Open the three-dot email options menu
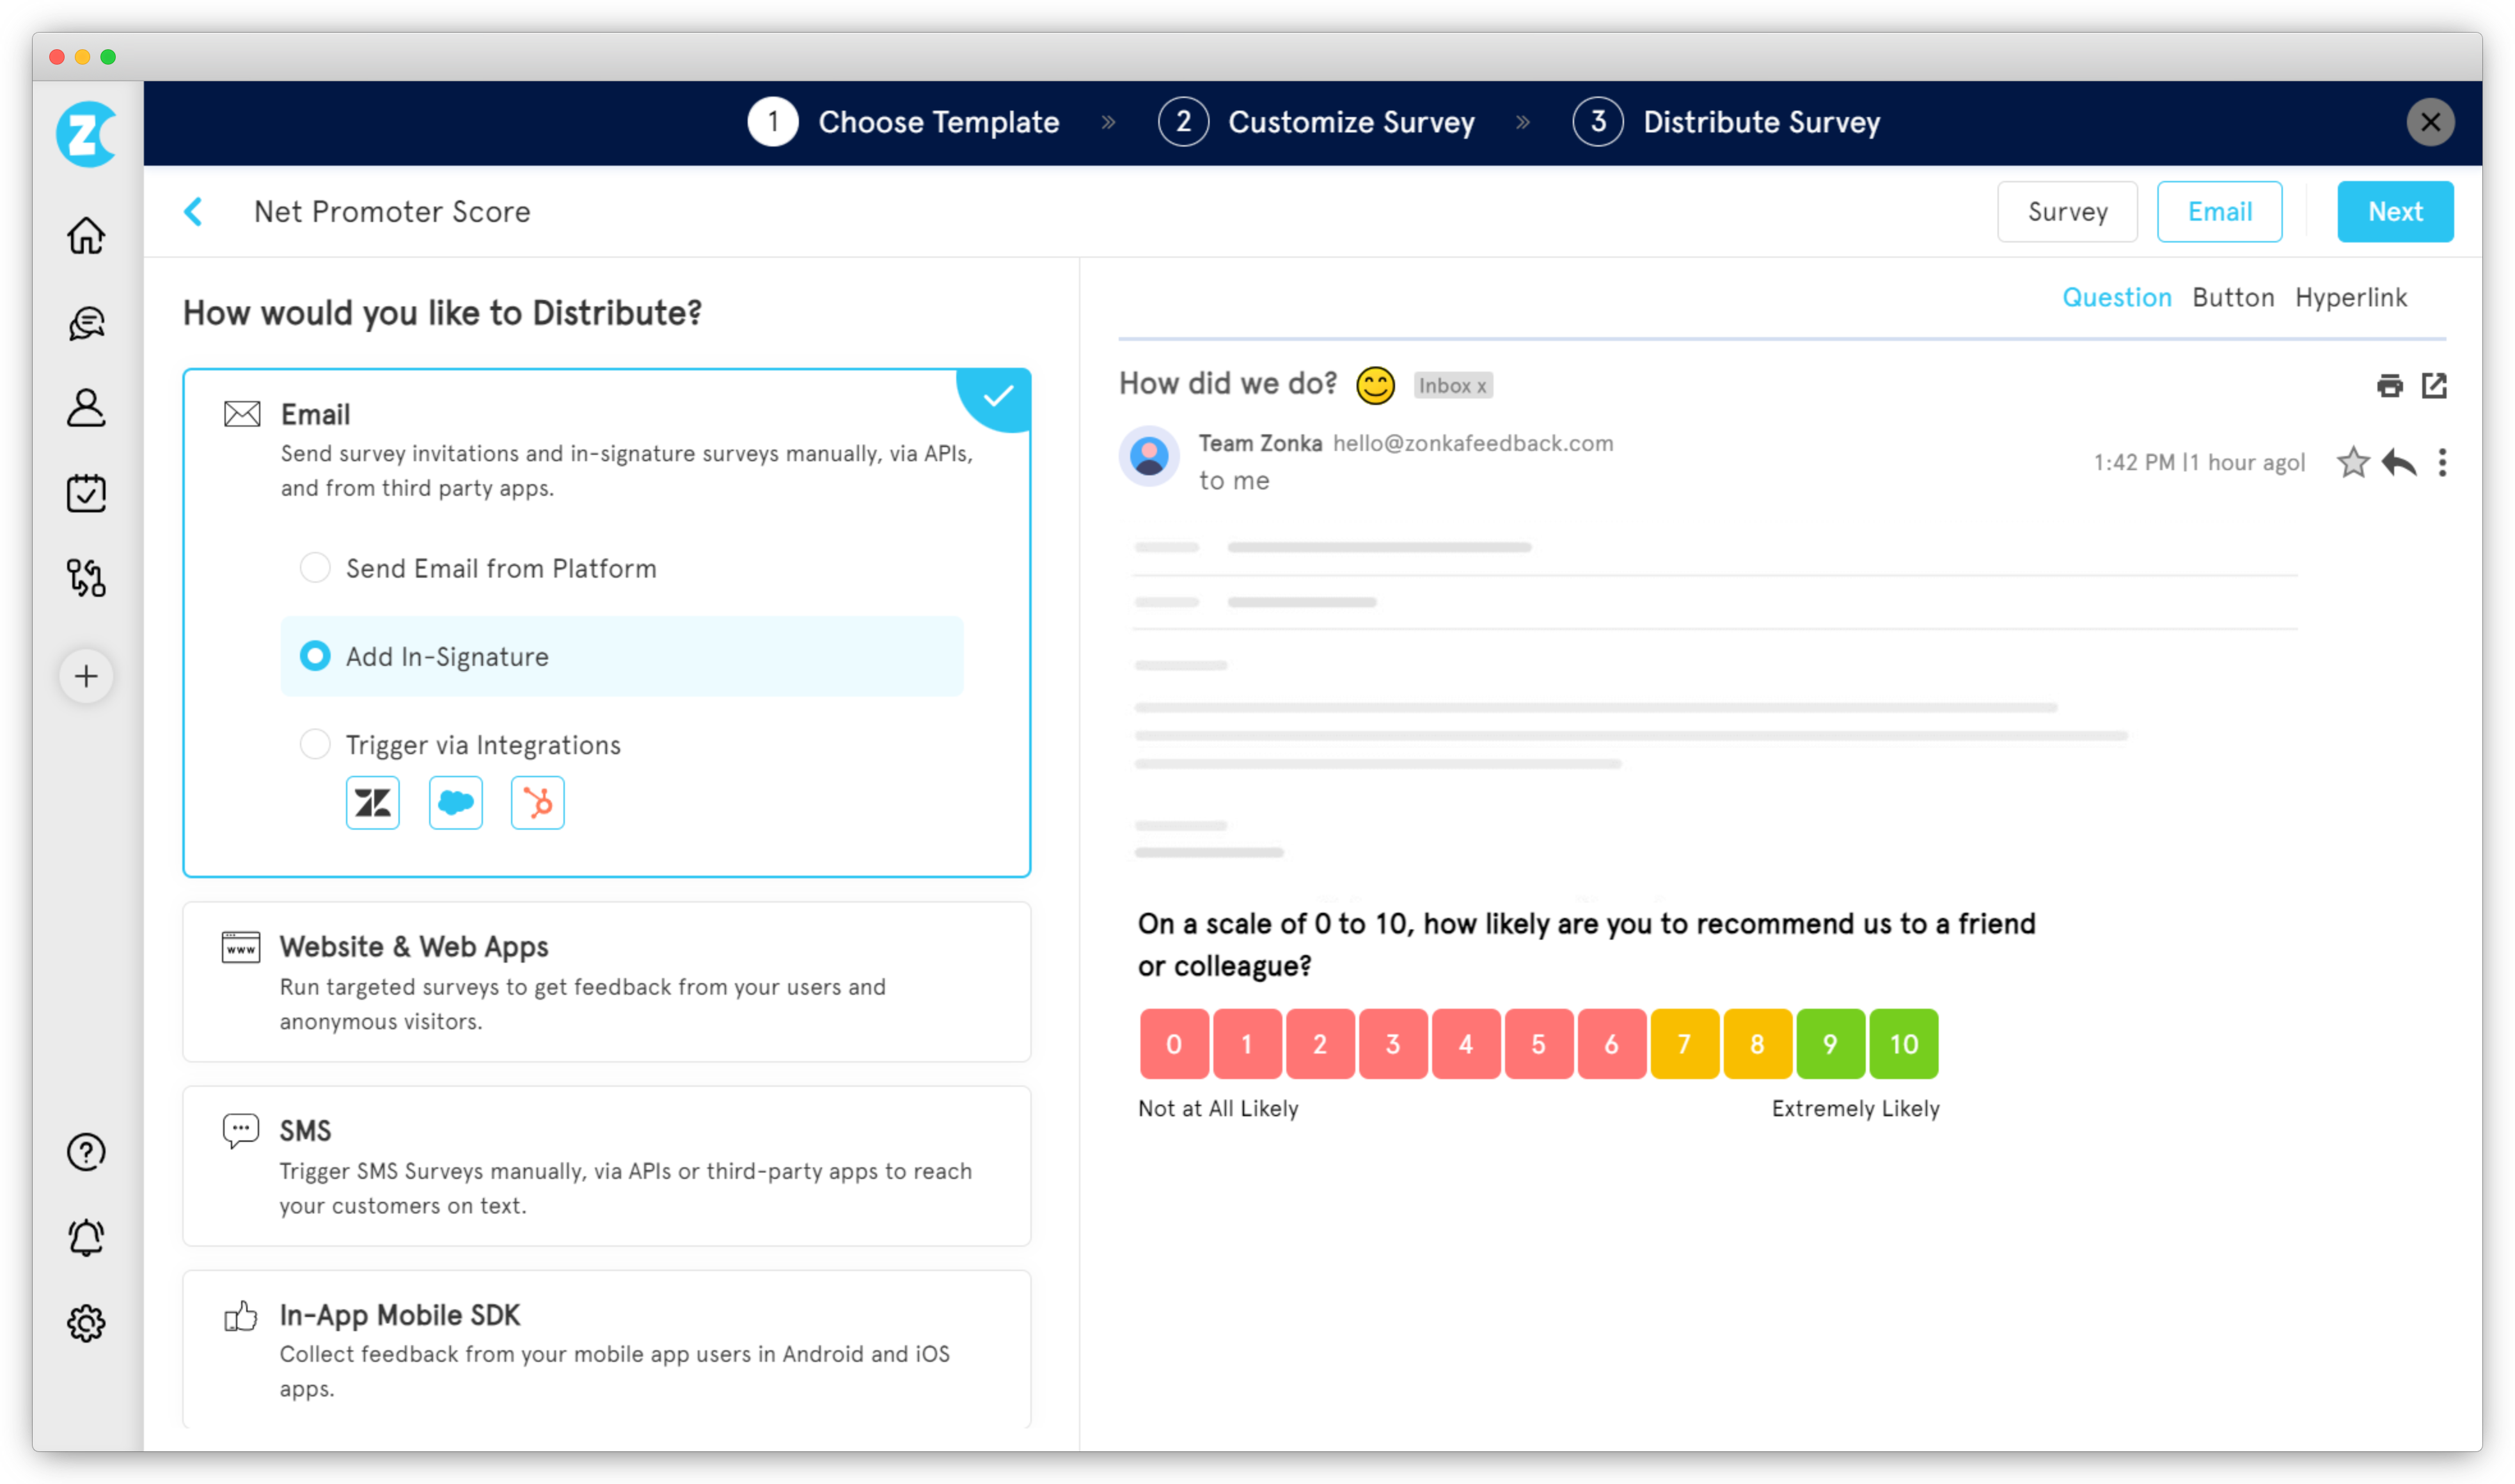Viewport: 2515px width, 1484px height. [x=2443, y=462]
